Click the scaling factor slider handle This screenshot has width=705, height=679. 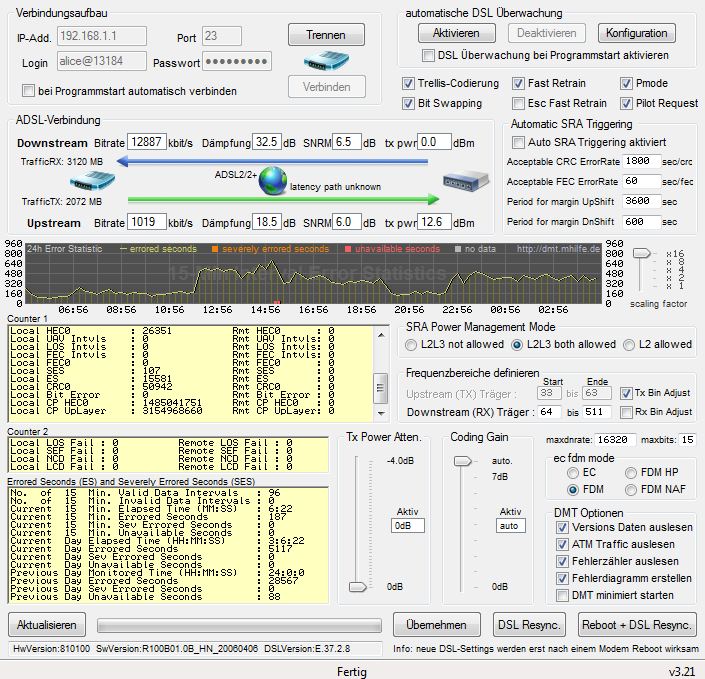pos(641,253)
